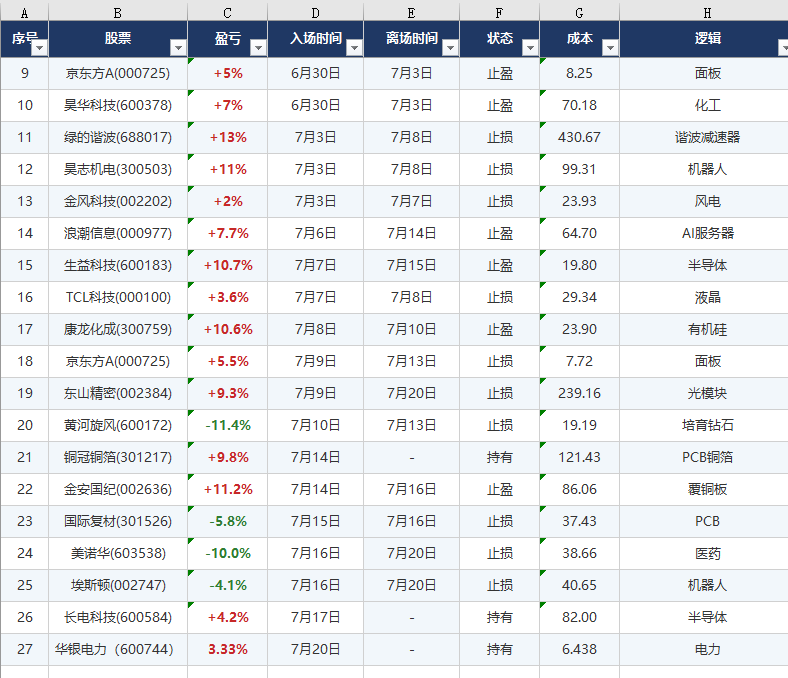Select column F header
Image resolution: width=788 pixels, height=678 pixels.
tap(500, 13)
